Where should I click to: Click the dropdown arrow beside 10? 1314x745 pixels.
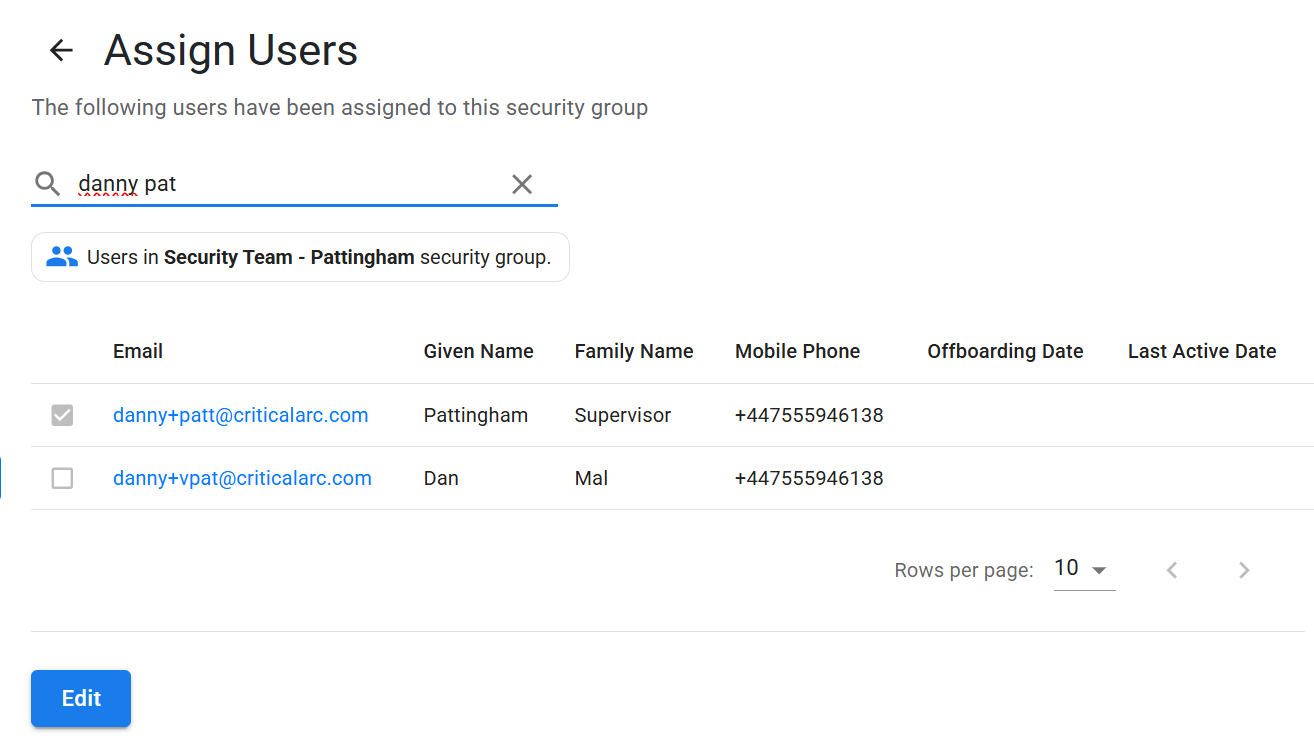coord(1099,570)
